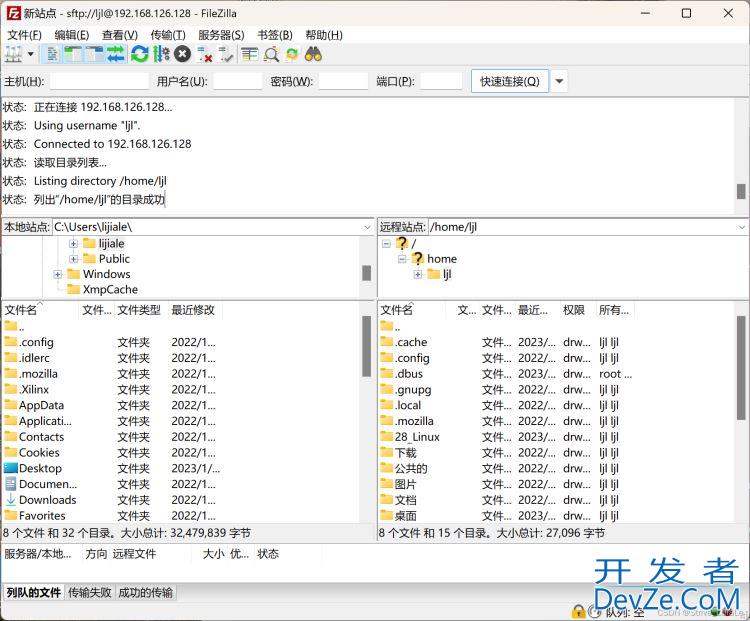Screen dimensions: 750x621
Task: Switch to 成功的传输 tab
Action: coord(145,592)
